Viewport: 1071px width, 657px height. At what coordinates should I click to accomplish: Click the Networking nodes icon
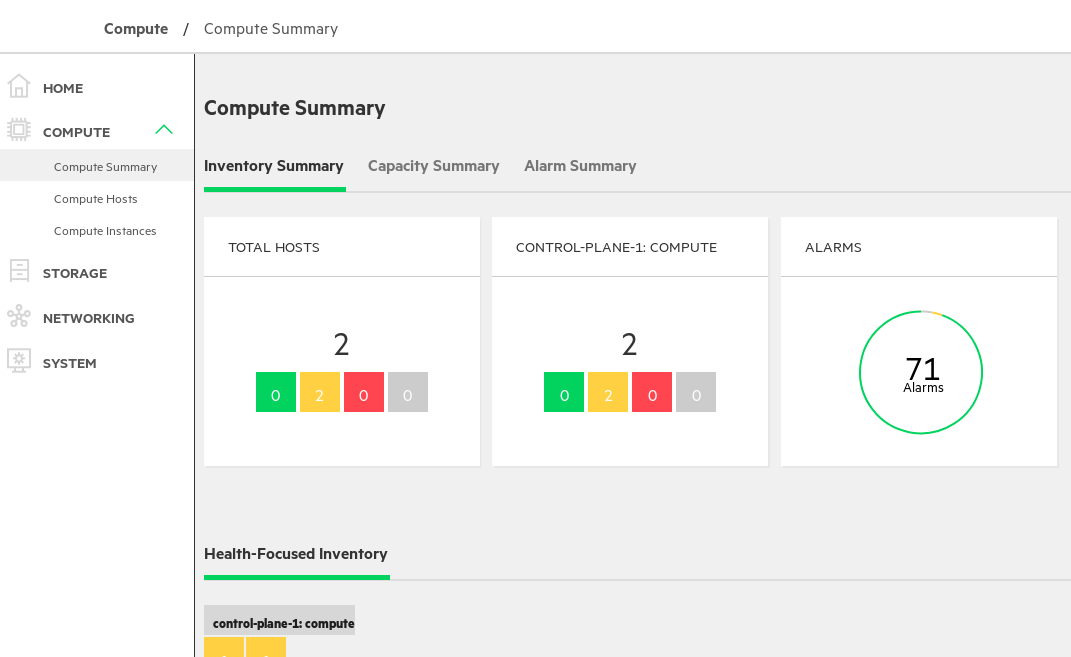(19, 317)
